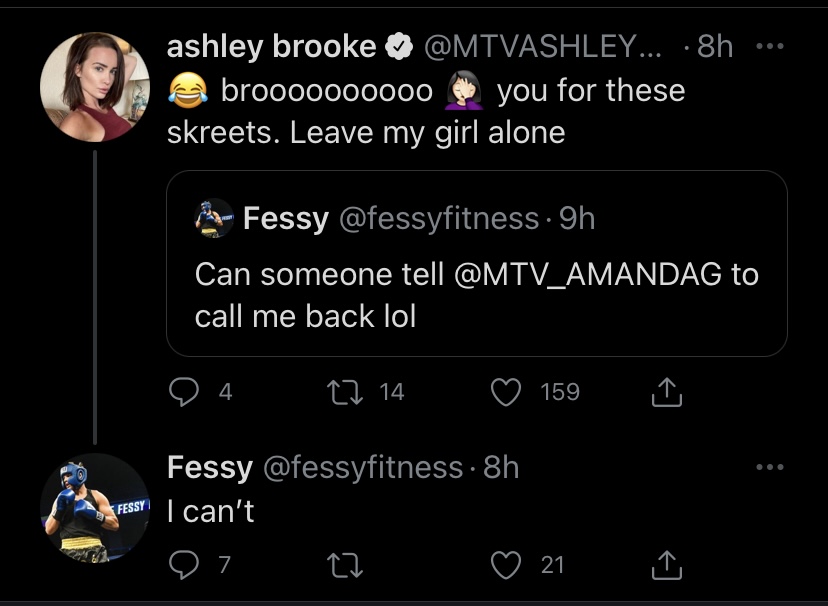Open Fessy's small avatar in quoted tweet

[214, 218]
